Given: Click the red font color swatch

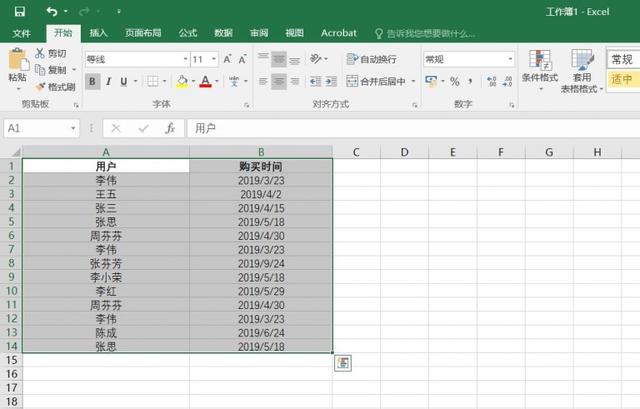Looking at the screenshot, I should tap(205, 81).
